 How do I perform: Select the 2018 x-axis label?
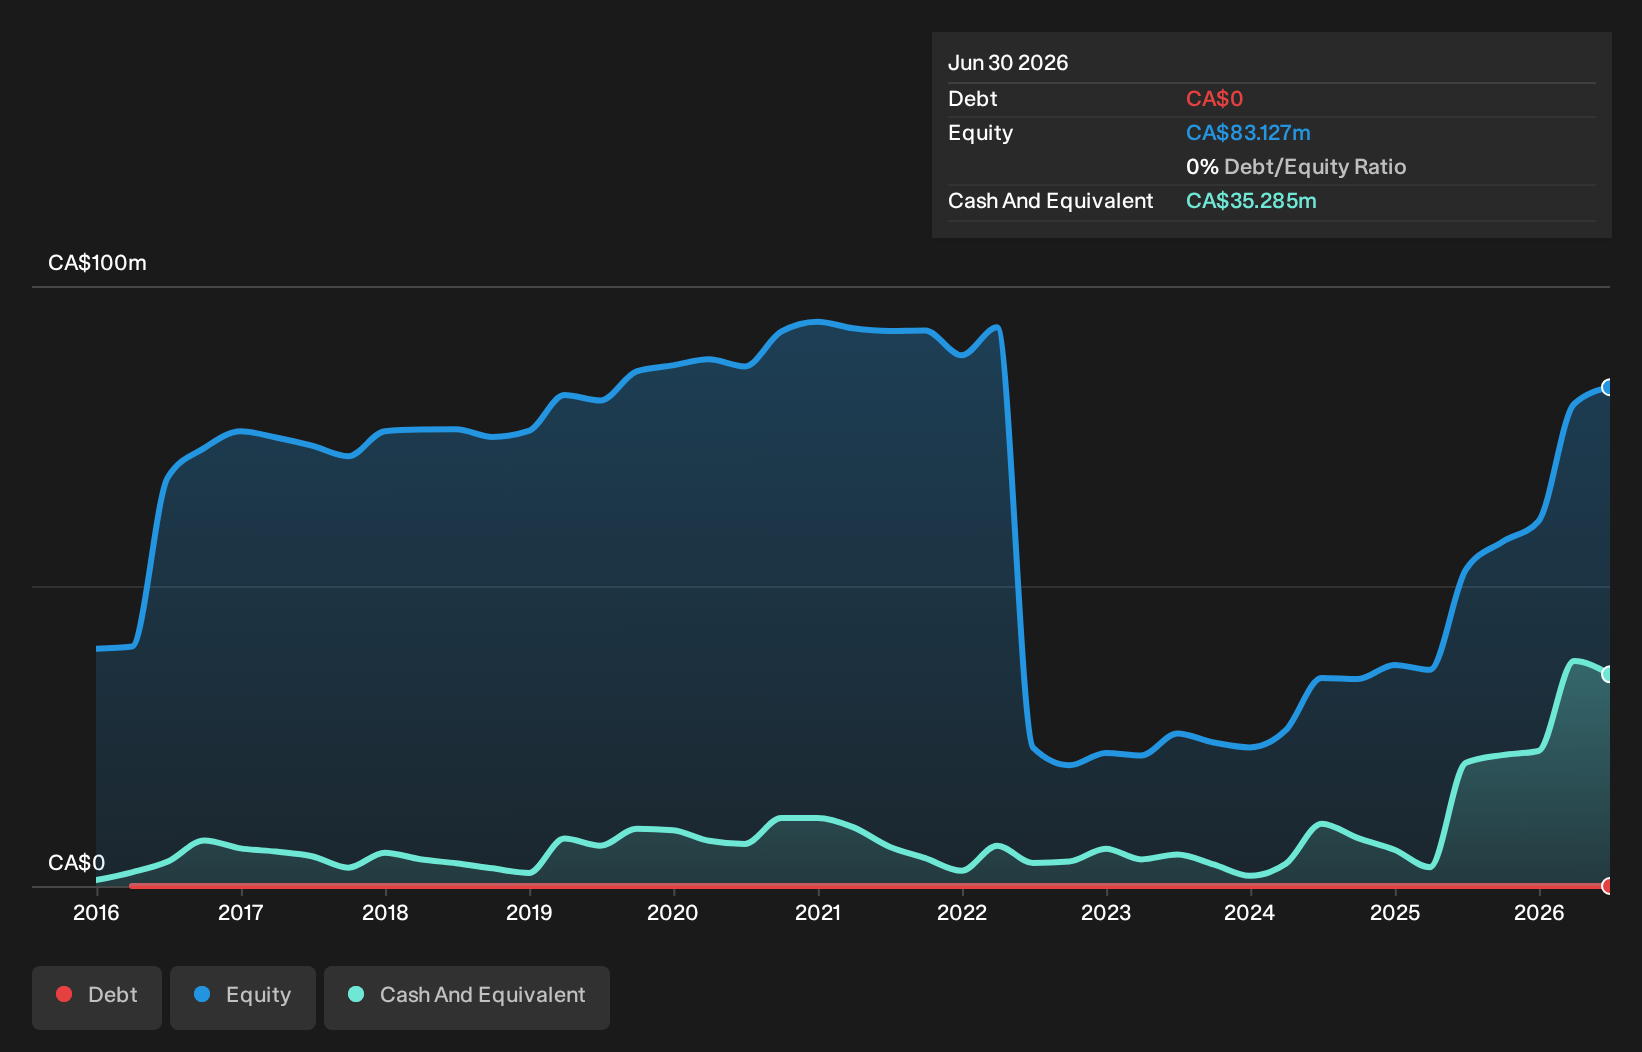coord(385,913)
